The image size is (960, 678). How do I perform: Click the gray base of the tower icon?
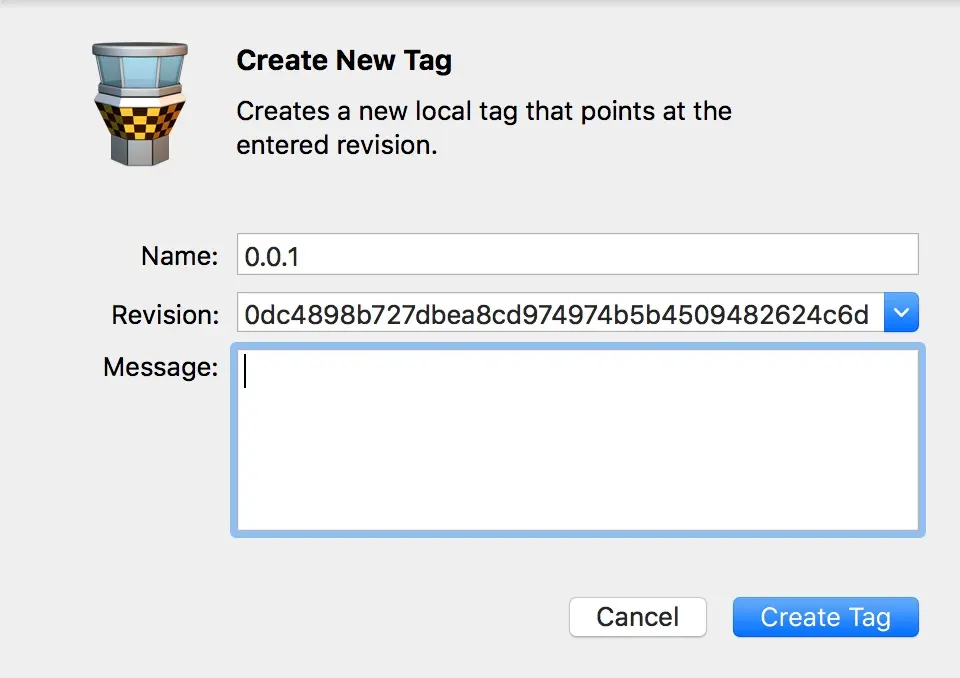pos(138,148)
